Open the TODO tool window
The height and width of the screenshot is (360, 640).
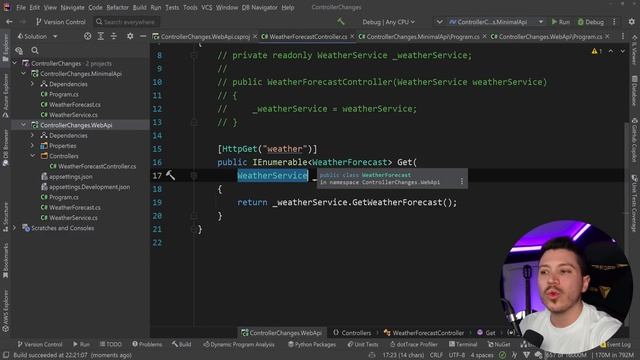click(x=111, y=344)
